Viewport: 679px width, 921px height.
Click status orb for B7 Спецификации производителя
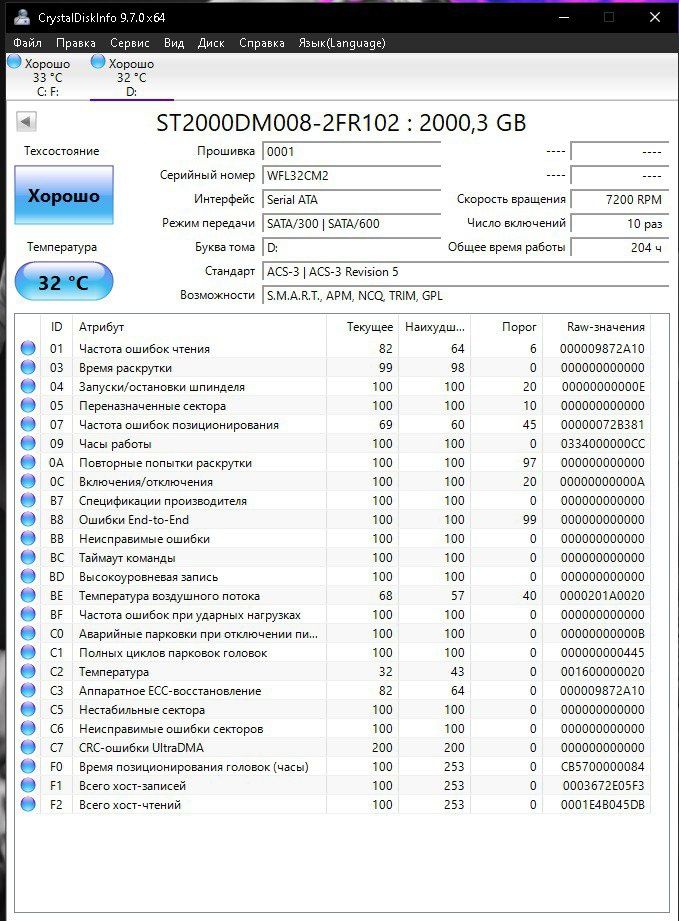[28, 500]
